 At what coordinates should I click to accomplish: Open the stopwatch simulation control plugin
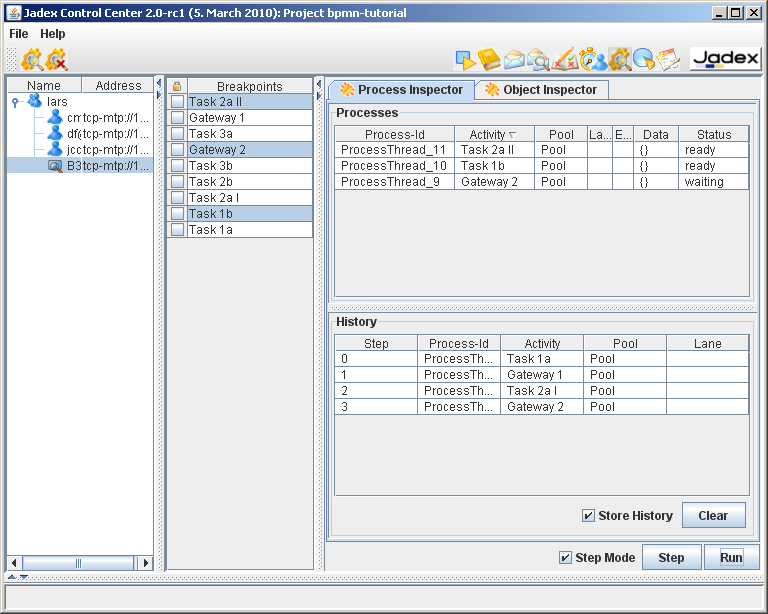click(592, 60)
